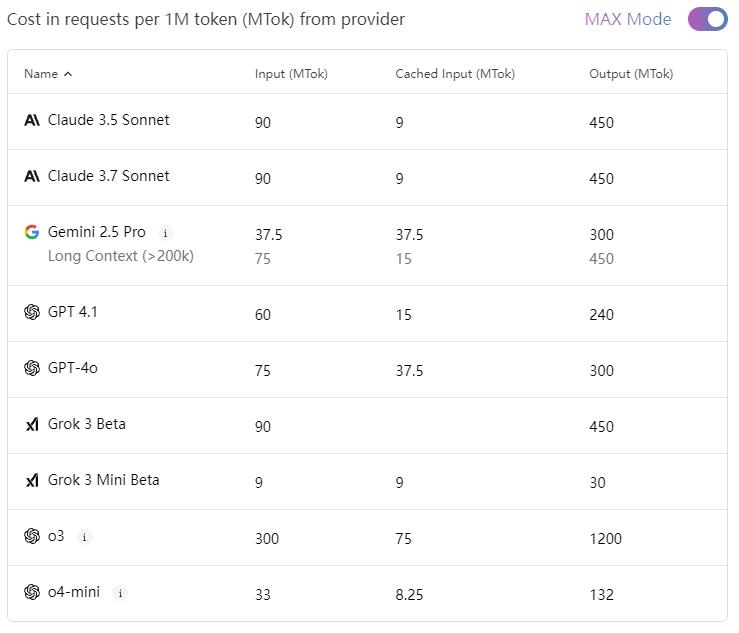Click the Anthropic icon for Claude 3.7 Sonnet
The width and height of the screenshot is (739, 633).
(x=32, y=176)
